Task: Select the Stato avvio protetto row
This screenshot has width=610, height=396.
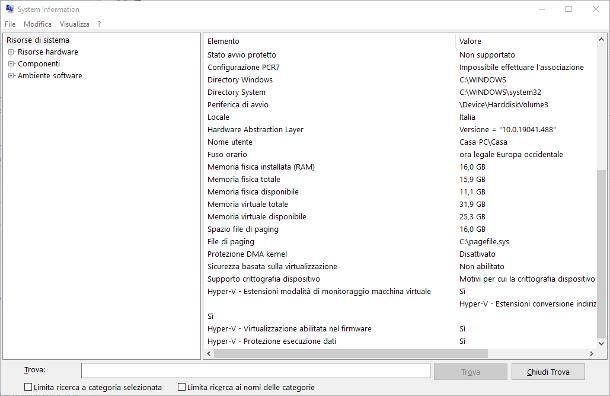Action: pyautogui.click(x=400, y=55)
